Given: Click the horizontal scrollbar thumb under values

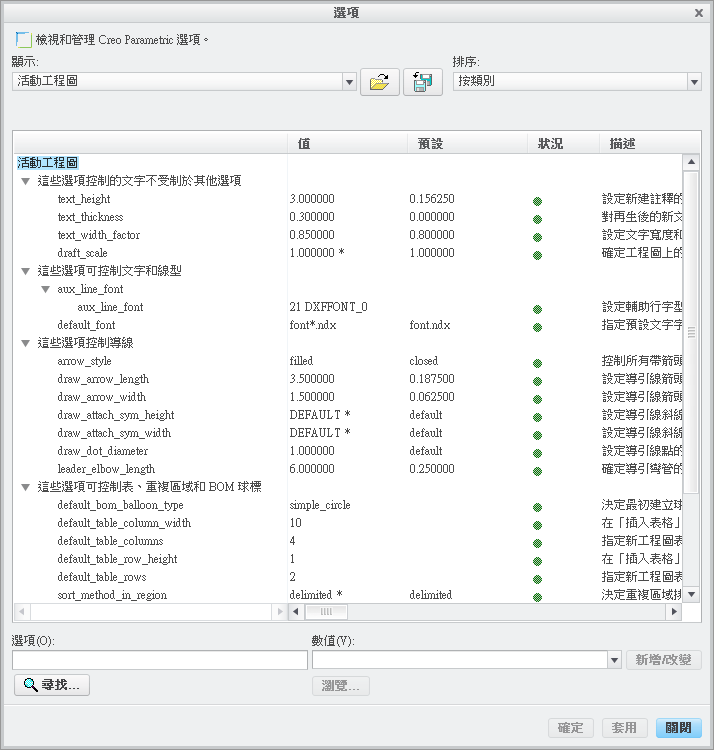Looking at the screenshot, I should coord(326,611).
